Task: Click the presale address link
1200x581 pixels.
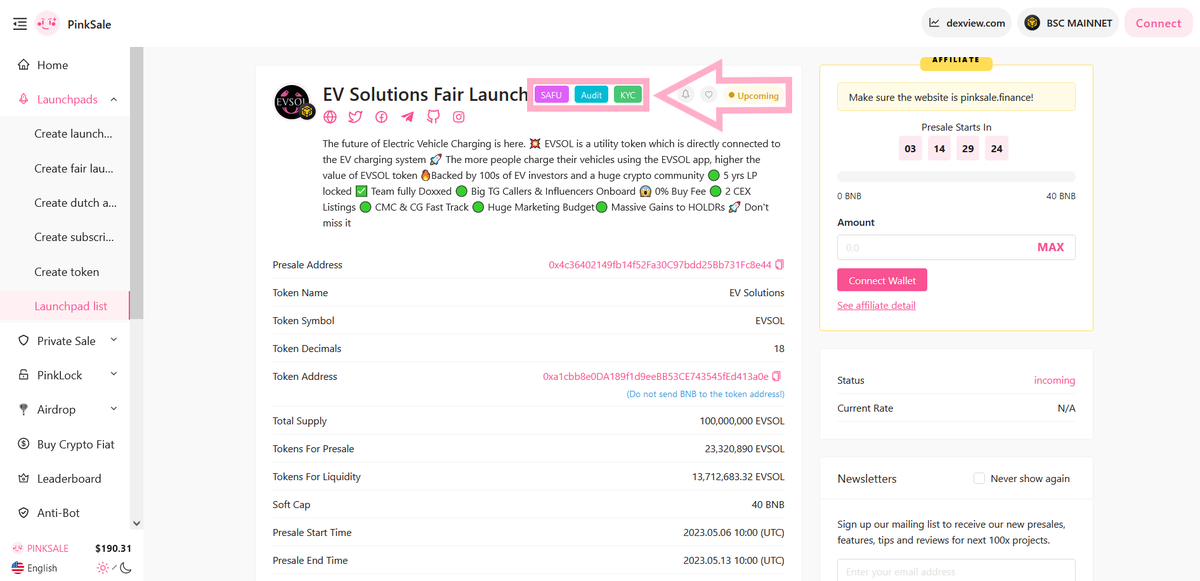Action: [660, 265]
